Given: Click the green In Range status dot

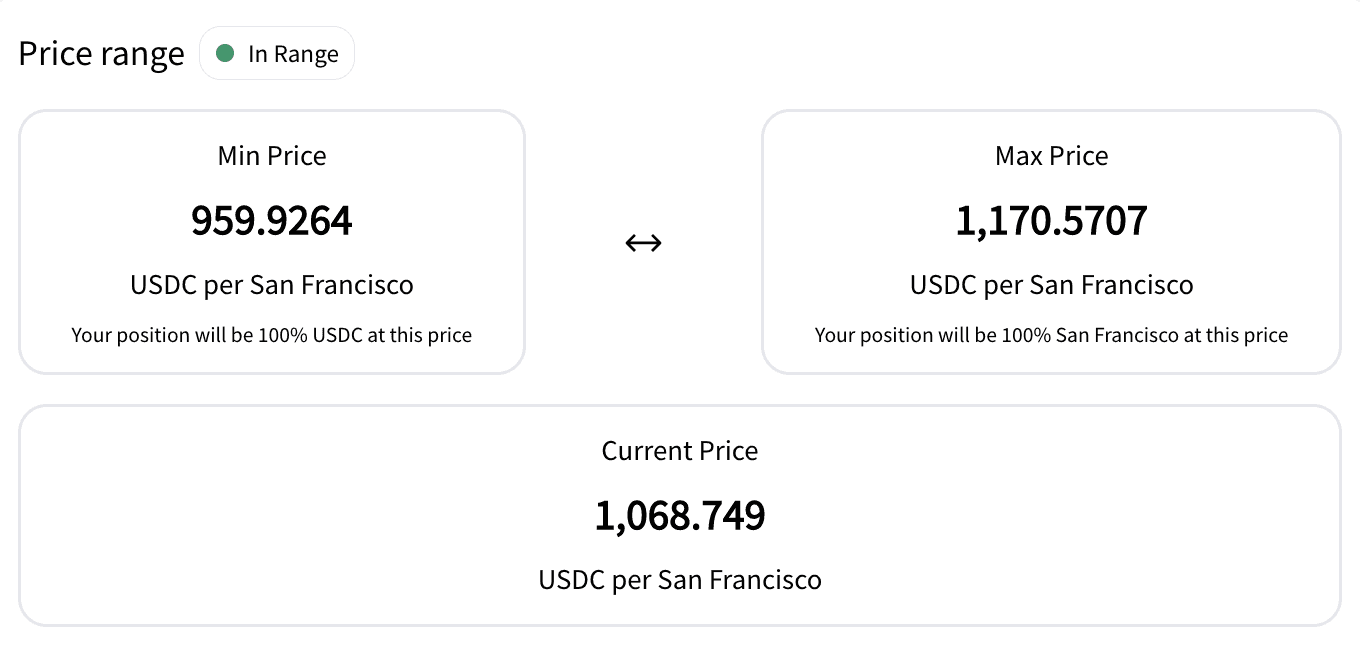Looking at the screenshot, I should pos(225,53).
